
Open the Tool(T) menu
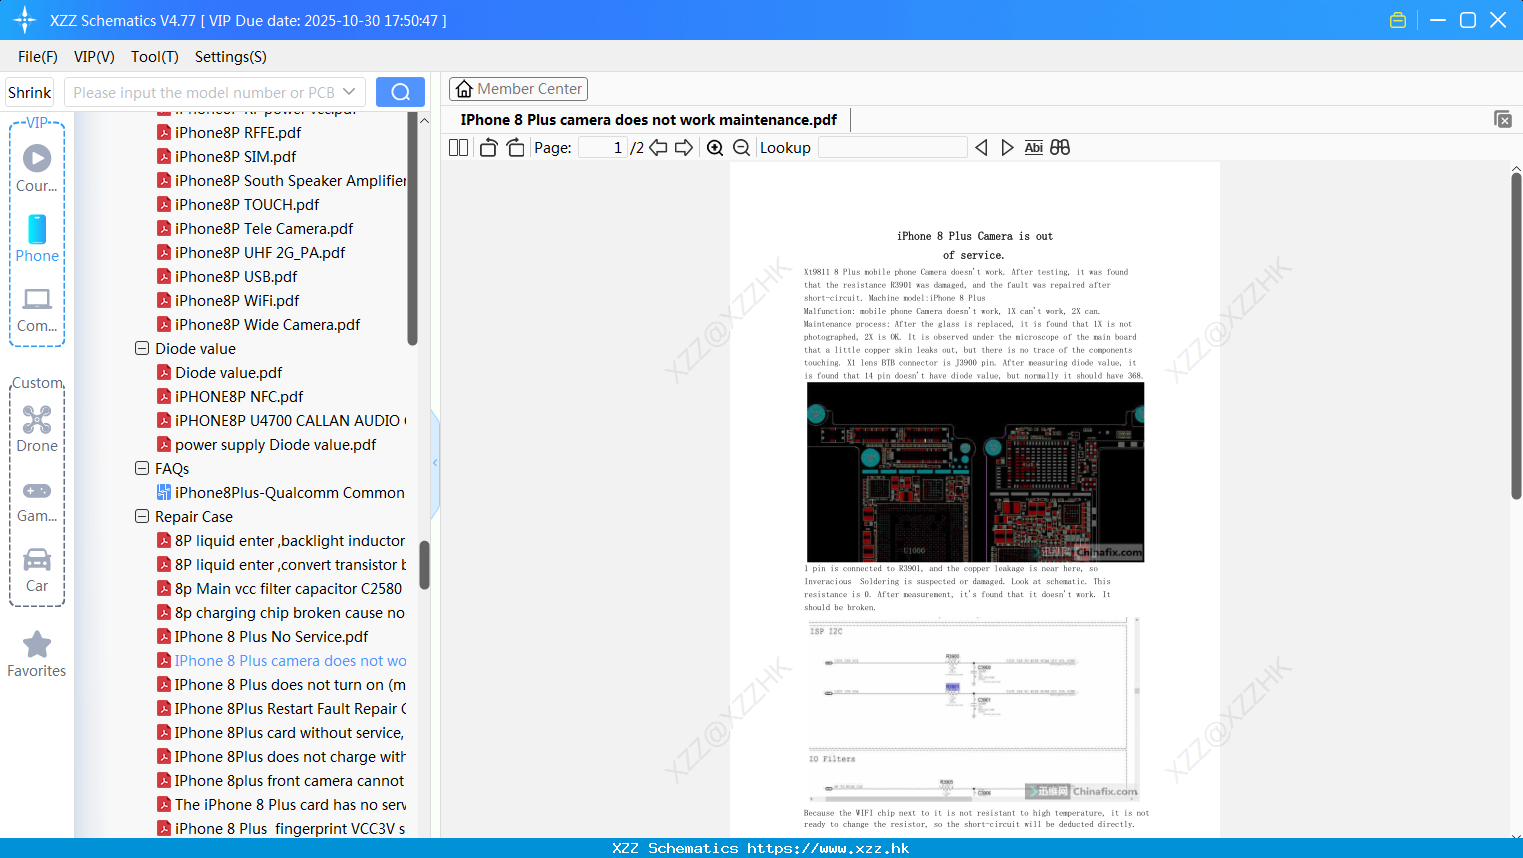pyautogui.click(x=155, y=57)
